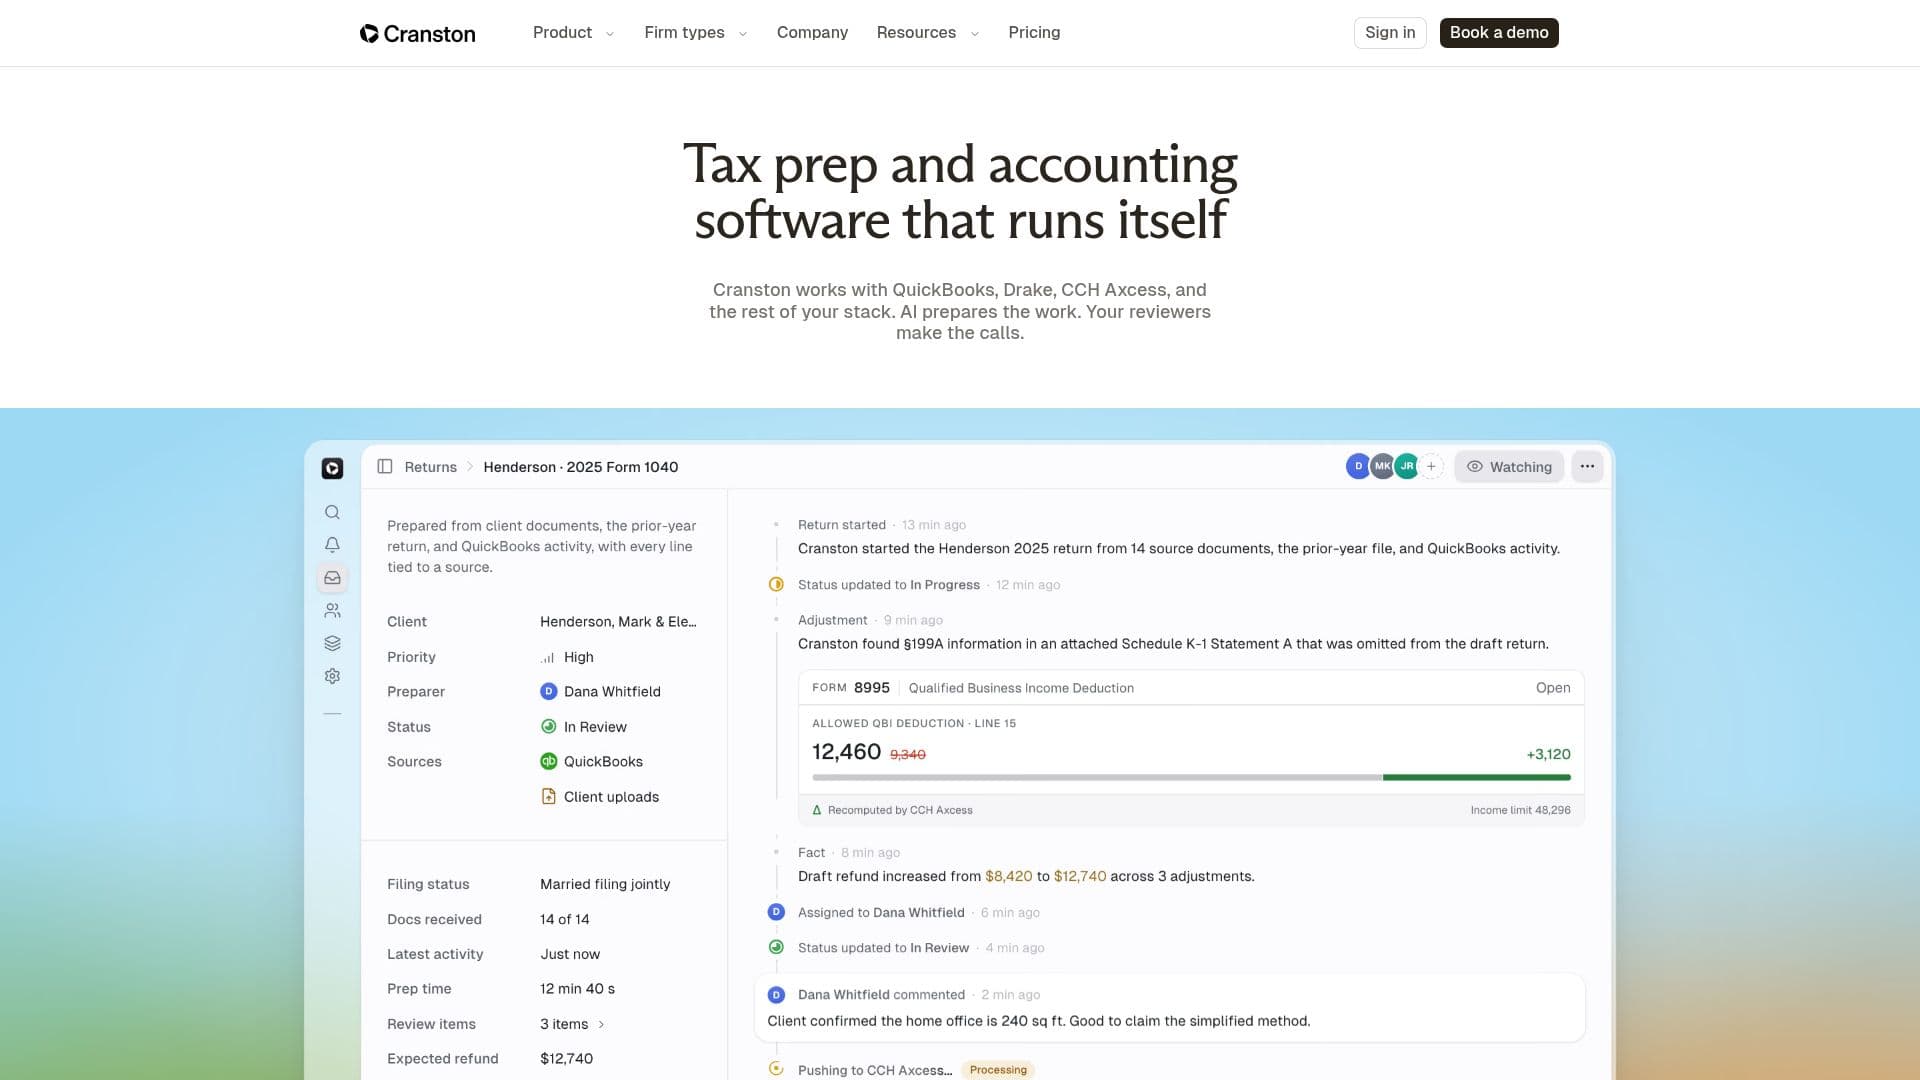1920x1080 pixels.
Task: Click Henderson · 2025 Form 1040 breadcrumb
Action: [x=580, y=467]
